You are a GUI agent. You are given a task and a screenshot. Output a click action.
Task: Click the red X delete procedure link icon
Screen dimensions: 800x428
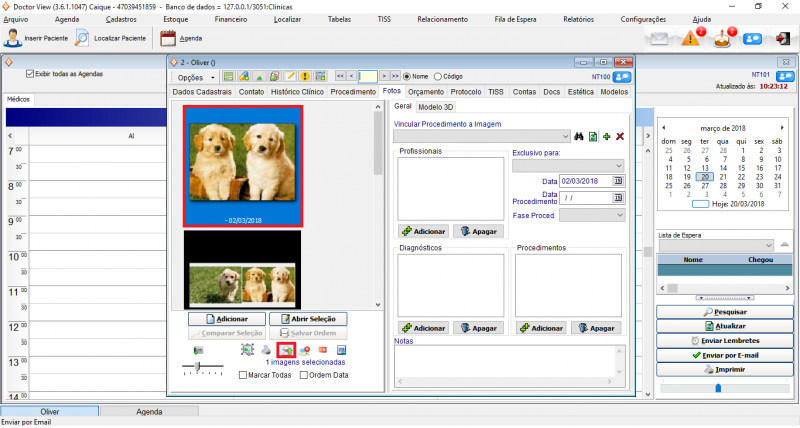[x=620, y=136]
